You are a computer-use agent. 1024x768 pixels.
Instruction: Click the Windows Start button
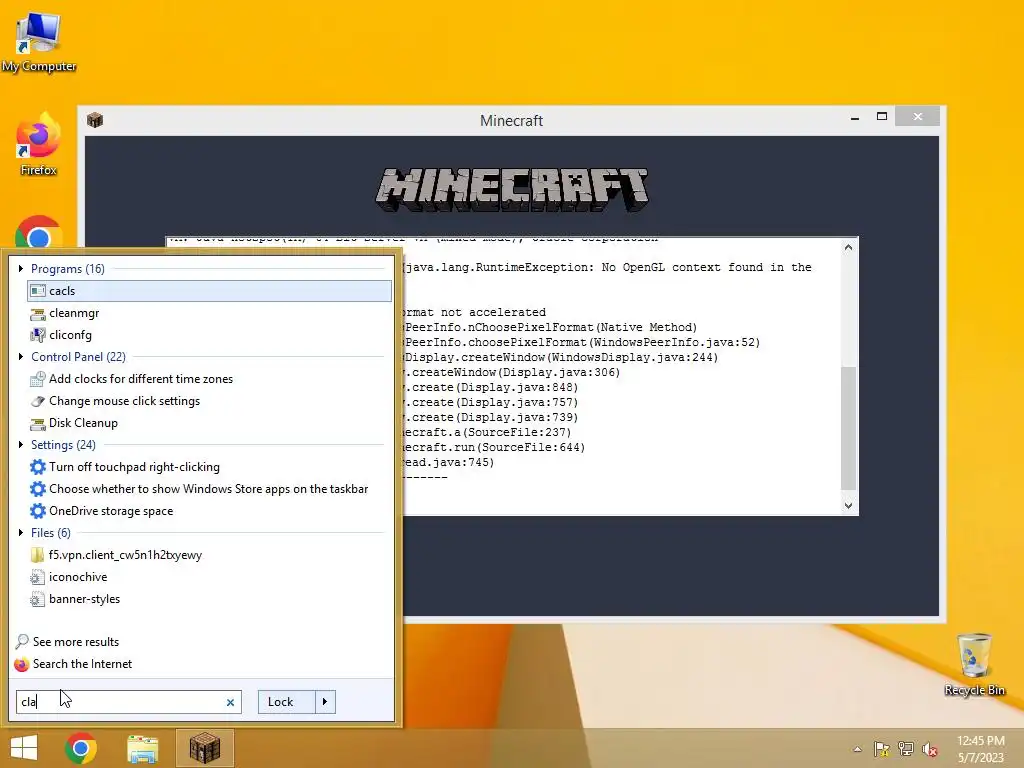click(24, 748)
